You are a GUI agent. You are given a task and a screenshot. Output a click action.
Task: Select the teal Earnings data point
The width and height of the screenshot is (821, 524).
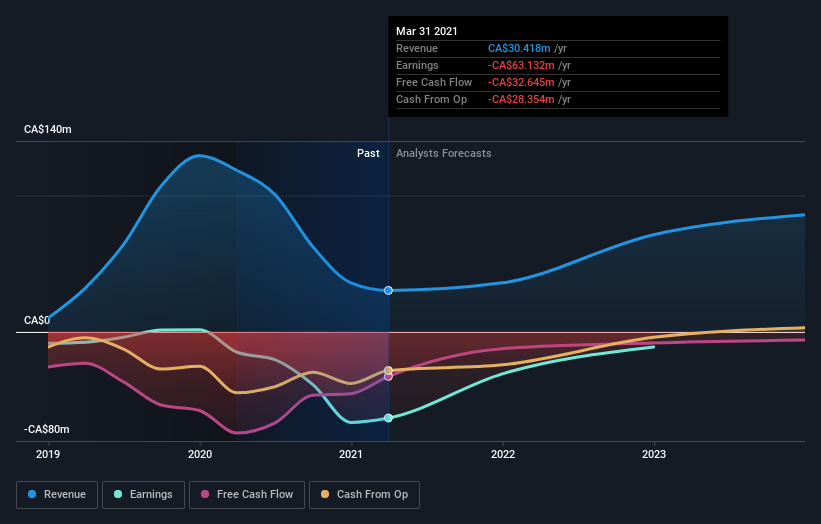(388, 418)
